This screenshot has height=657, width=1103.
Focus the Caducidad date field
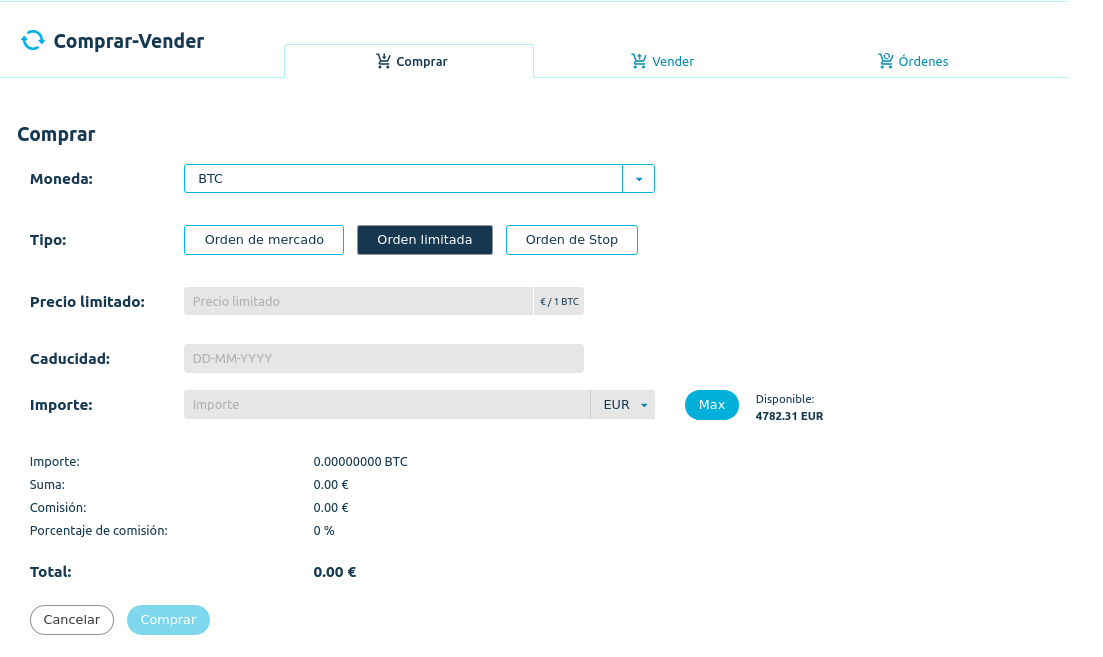(x=384, y=359)
